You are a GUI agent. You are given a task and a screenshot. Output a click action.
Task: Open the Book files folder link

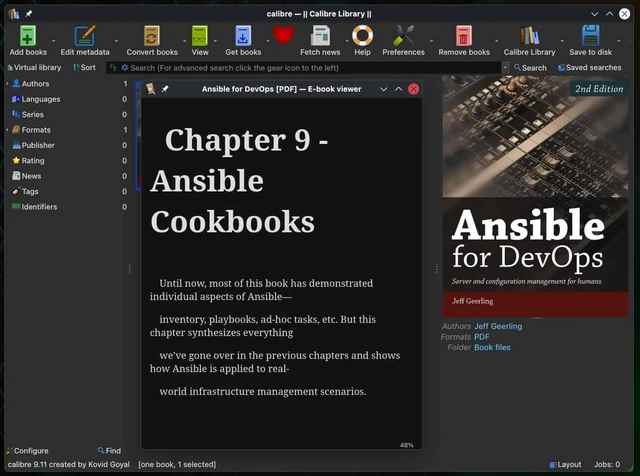pos(492,347)
